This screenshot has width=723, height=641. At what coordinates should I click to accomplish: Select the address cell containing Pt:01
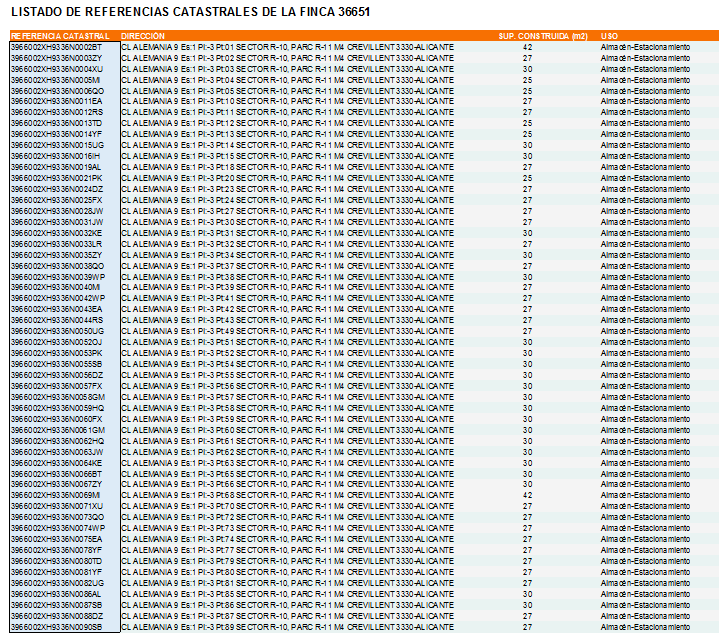pyautogui.click(x=287, y=47)
